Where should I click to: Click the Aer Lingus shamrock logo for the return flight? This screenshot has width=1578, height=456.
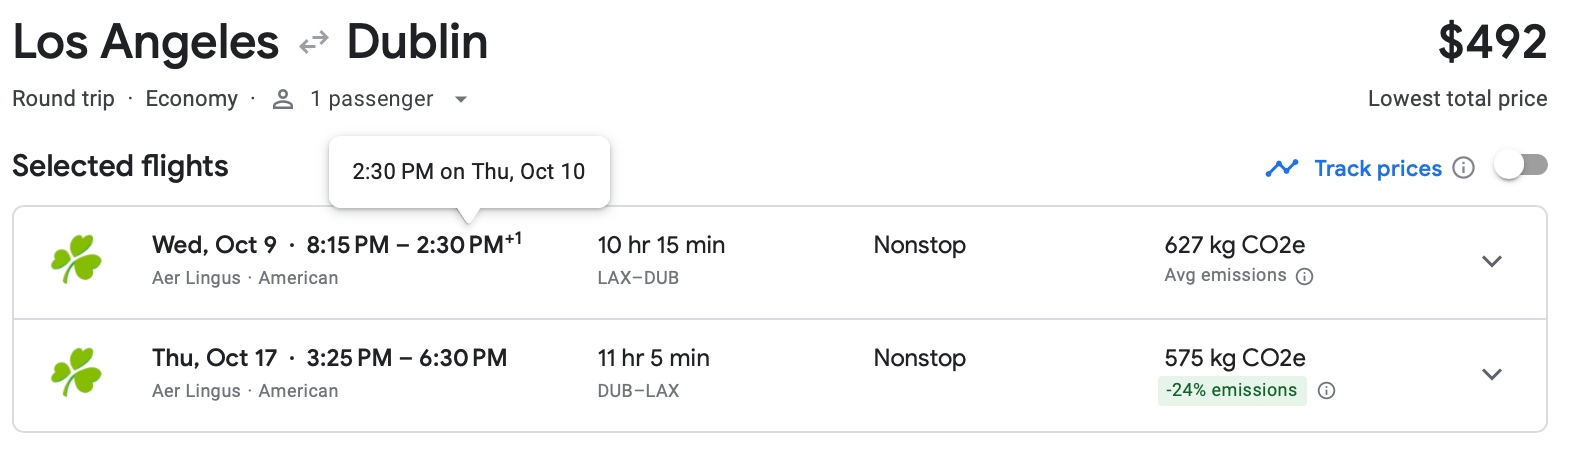coord(76,373)
